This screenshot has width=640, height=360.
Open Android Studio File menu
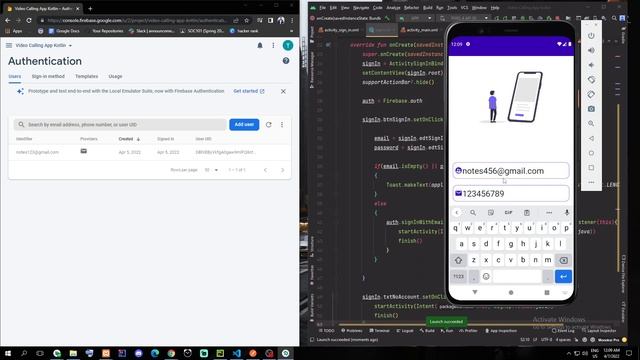tap(322, 8)
